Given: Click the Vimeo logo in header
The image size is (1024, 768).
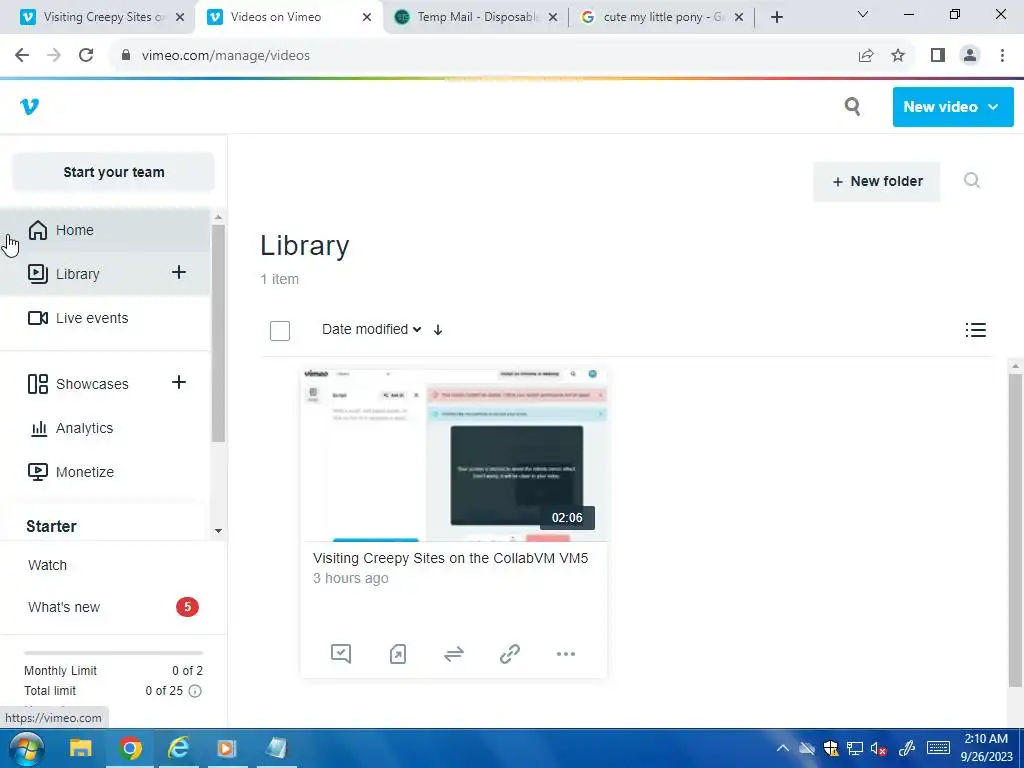Looking at the screenshot, I should (x=29, y=106).
